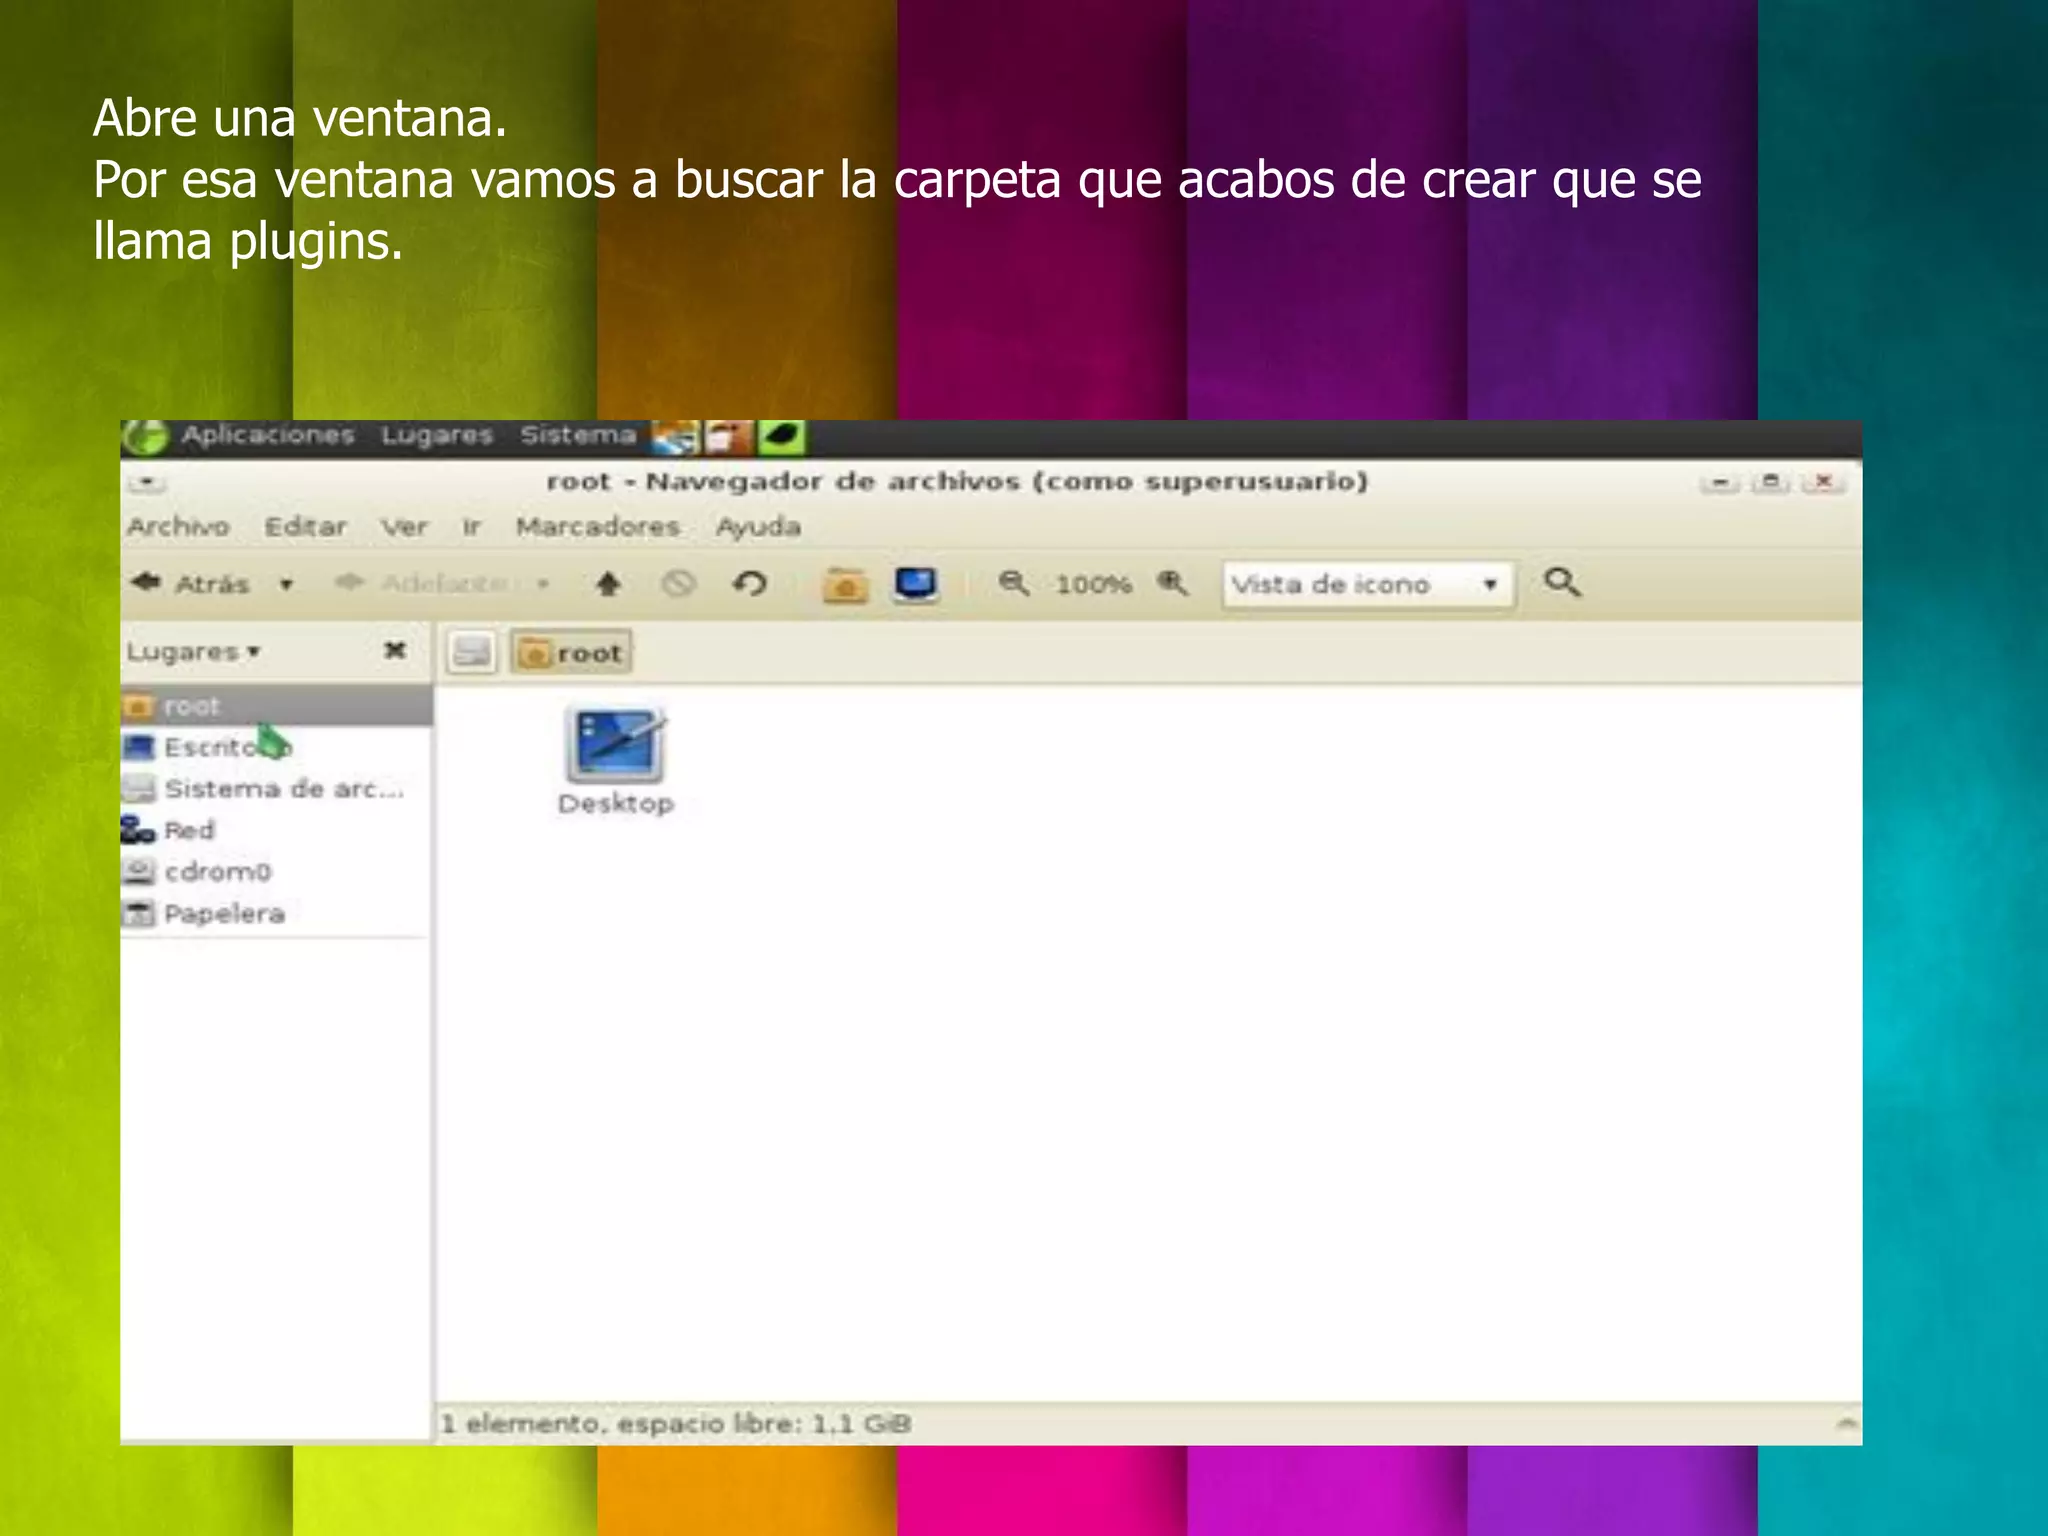Click the window title text
This screenshot has width=2048, height=1536.
pos(957,482)
